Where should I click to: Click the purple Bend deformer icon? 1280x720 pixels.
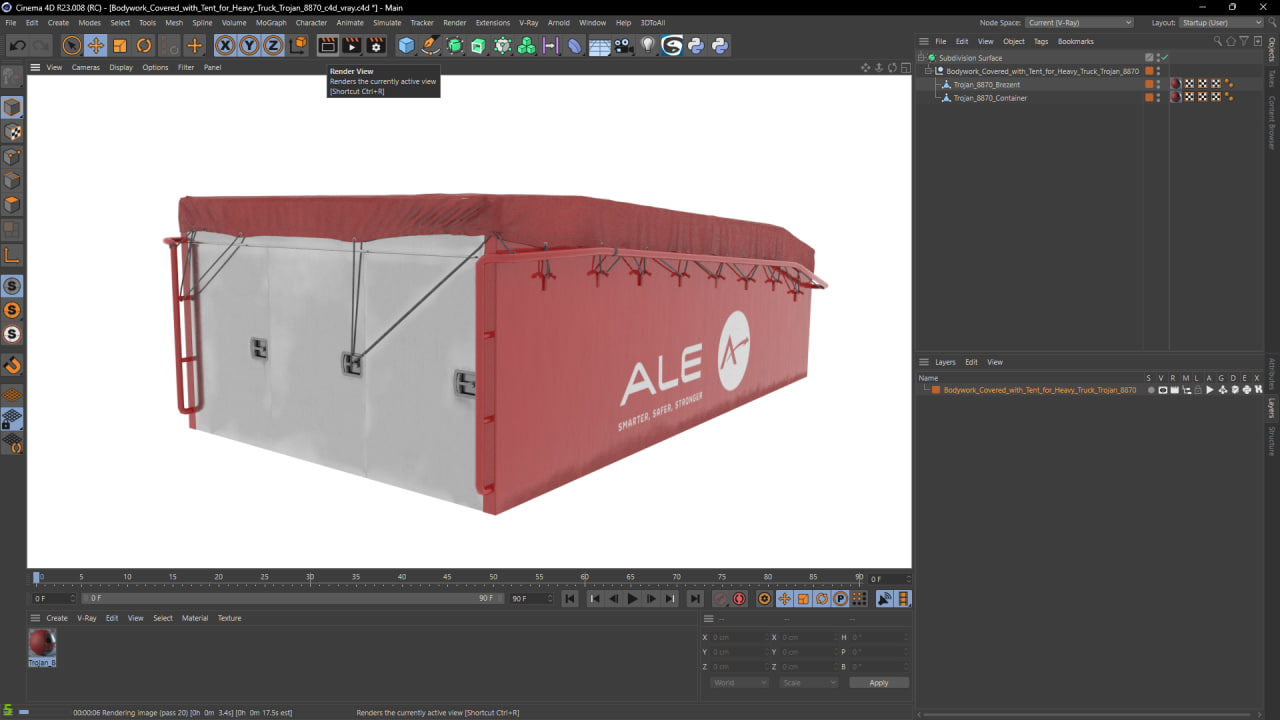point(574,45)
